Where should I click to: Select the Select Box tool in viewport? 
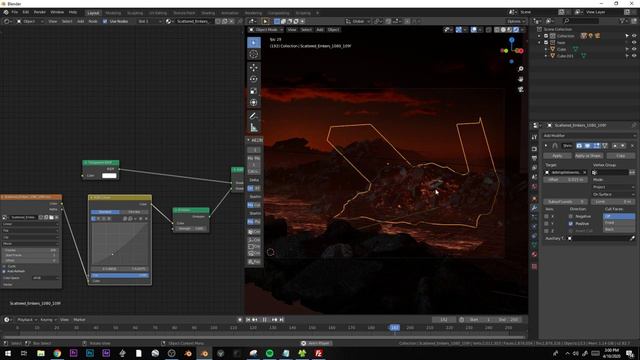tap(253, 42)
